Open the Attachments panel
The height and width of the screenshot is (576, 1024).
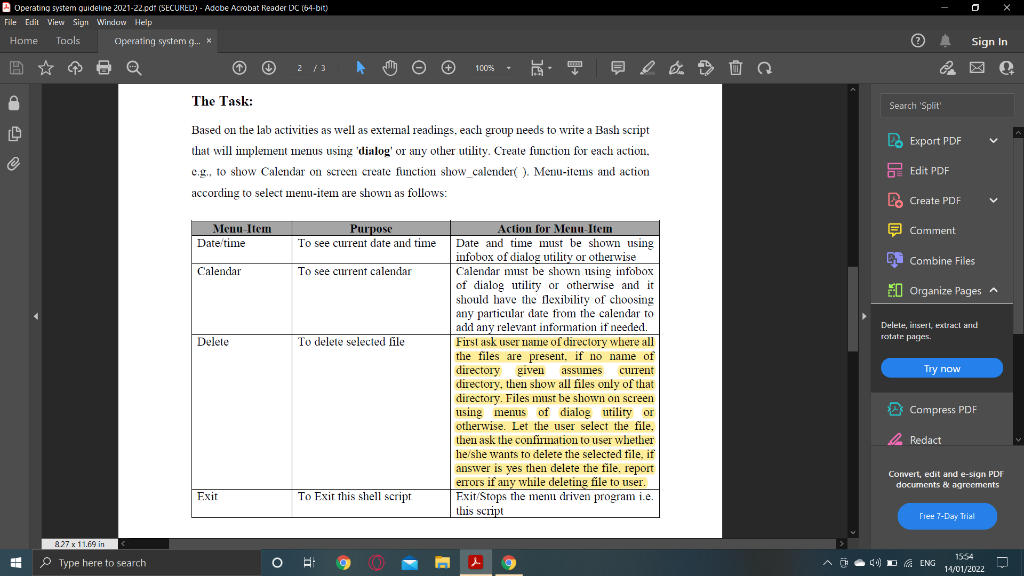point(14,161)
